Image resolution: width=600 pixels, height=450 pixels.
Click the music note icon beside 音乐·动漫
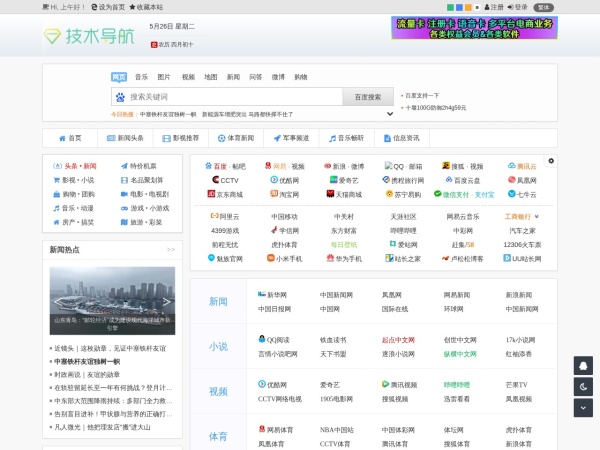pos(56,208)
